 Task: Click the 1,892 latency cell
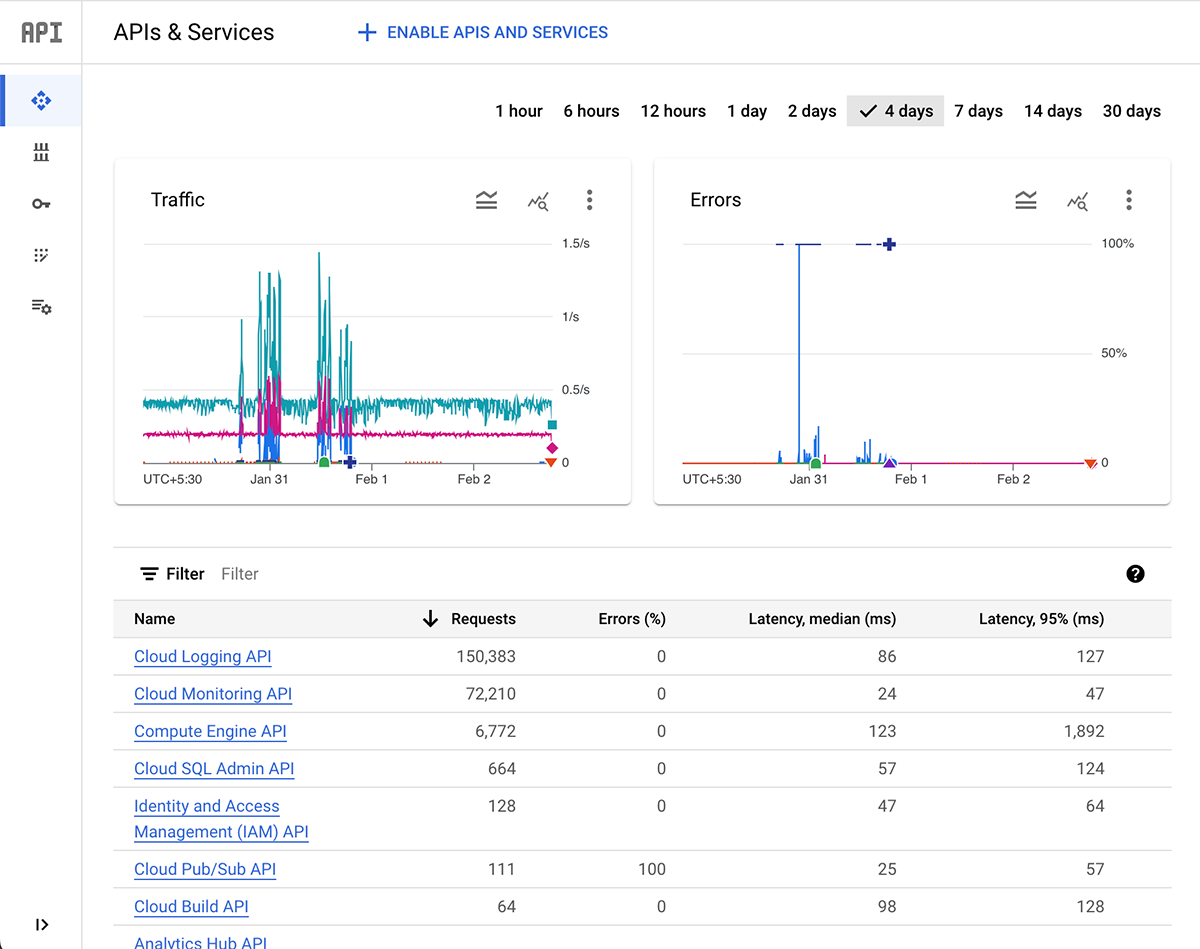(x=1084, y=731)
